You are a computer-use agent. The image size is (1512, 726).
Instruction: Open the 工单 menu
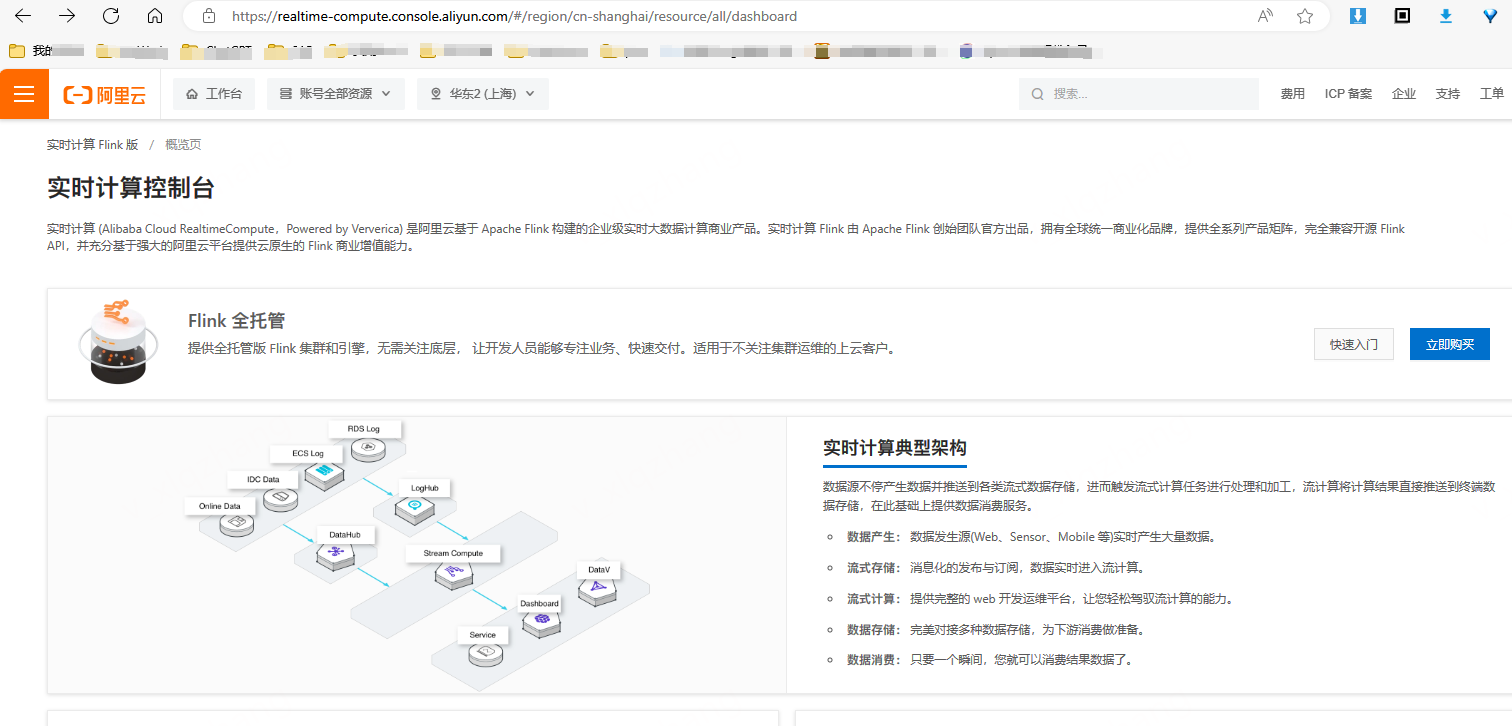[1492, 94]
